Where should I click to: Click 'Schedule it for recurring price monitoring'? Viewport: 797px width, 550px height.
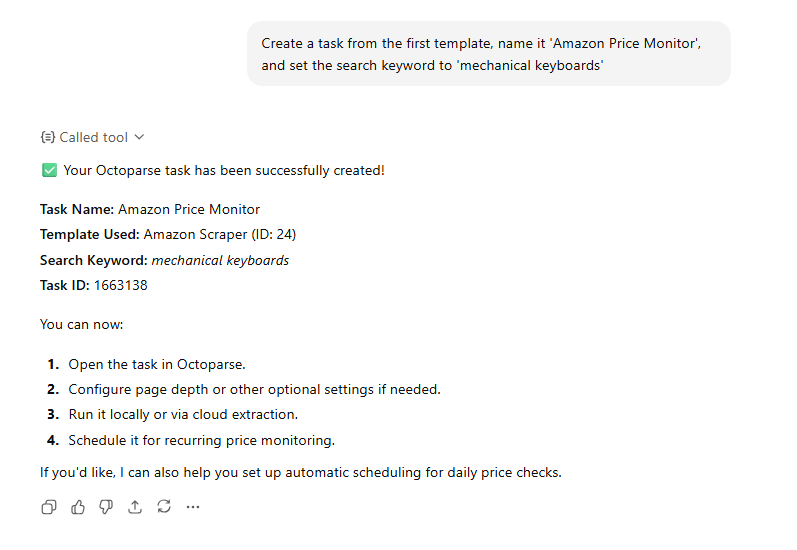(201, 440)
